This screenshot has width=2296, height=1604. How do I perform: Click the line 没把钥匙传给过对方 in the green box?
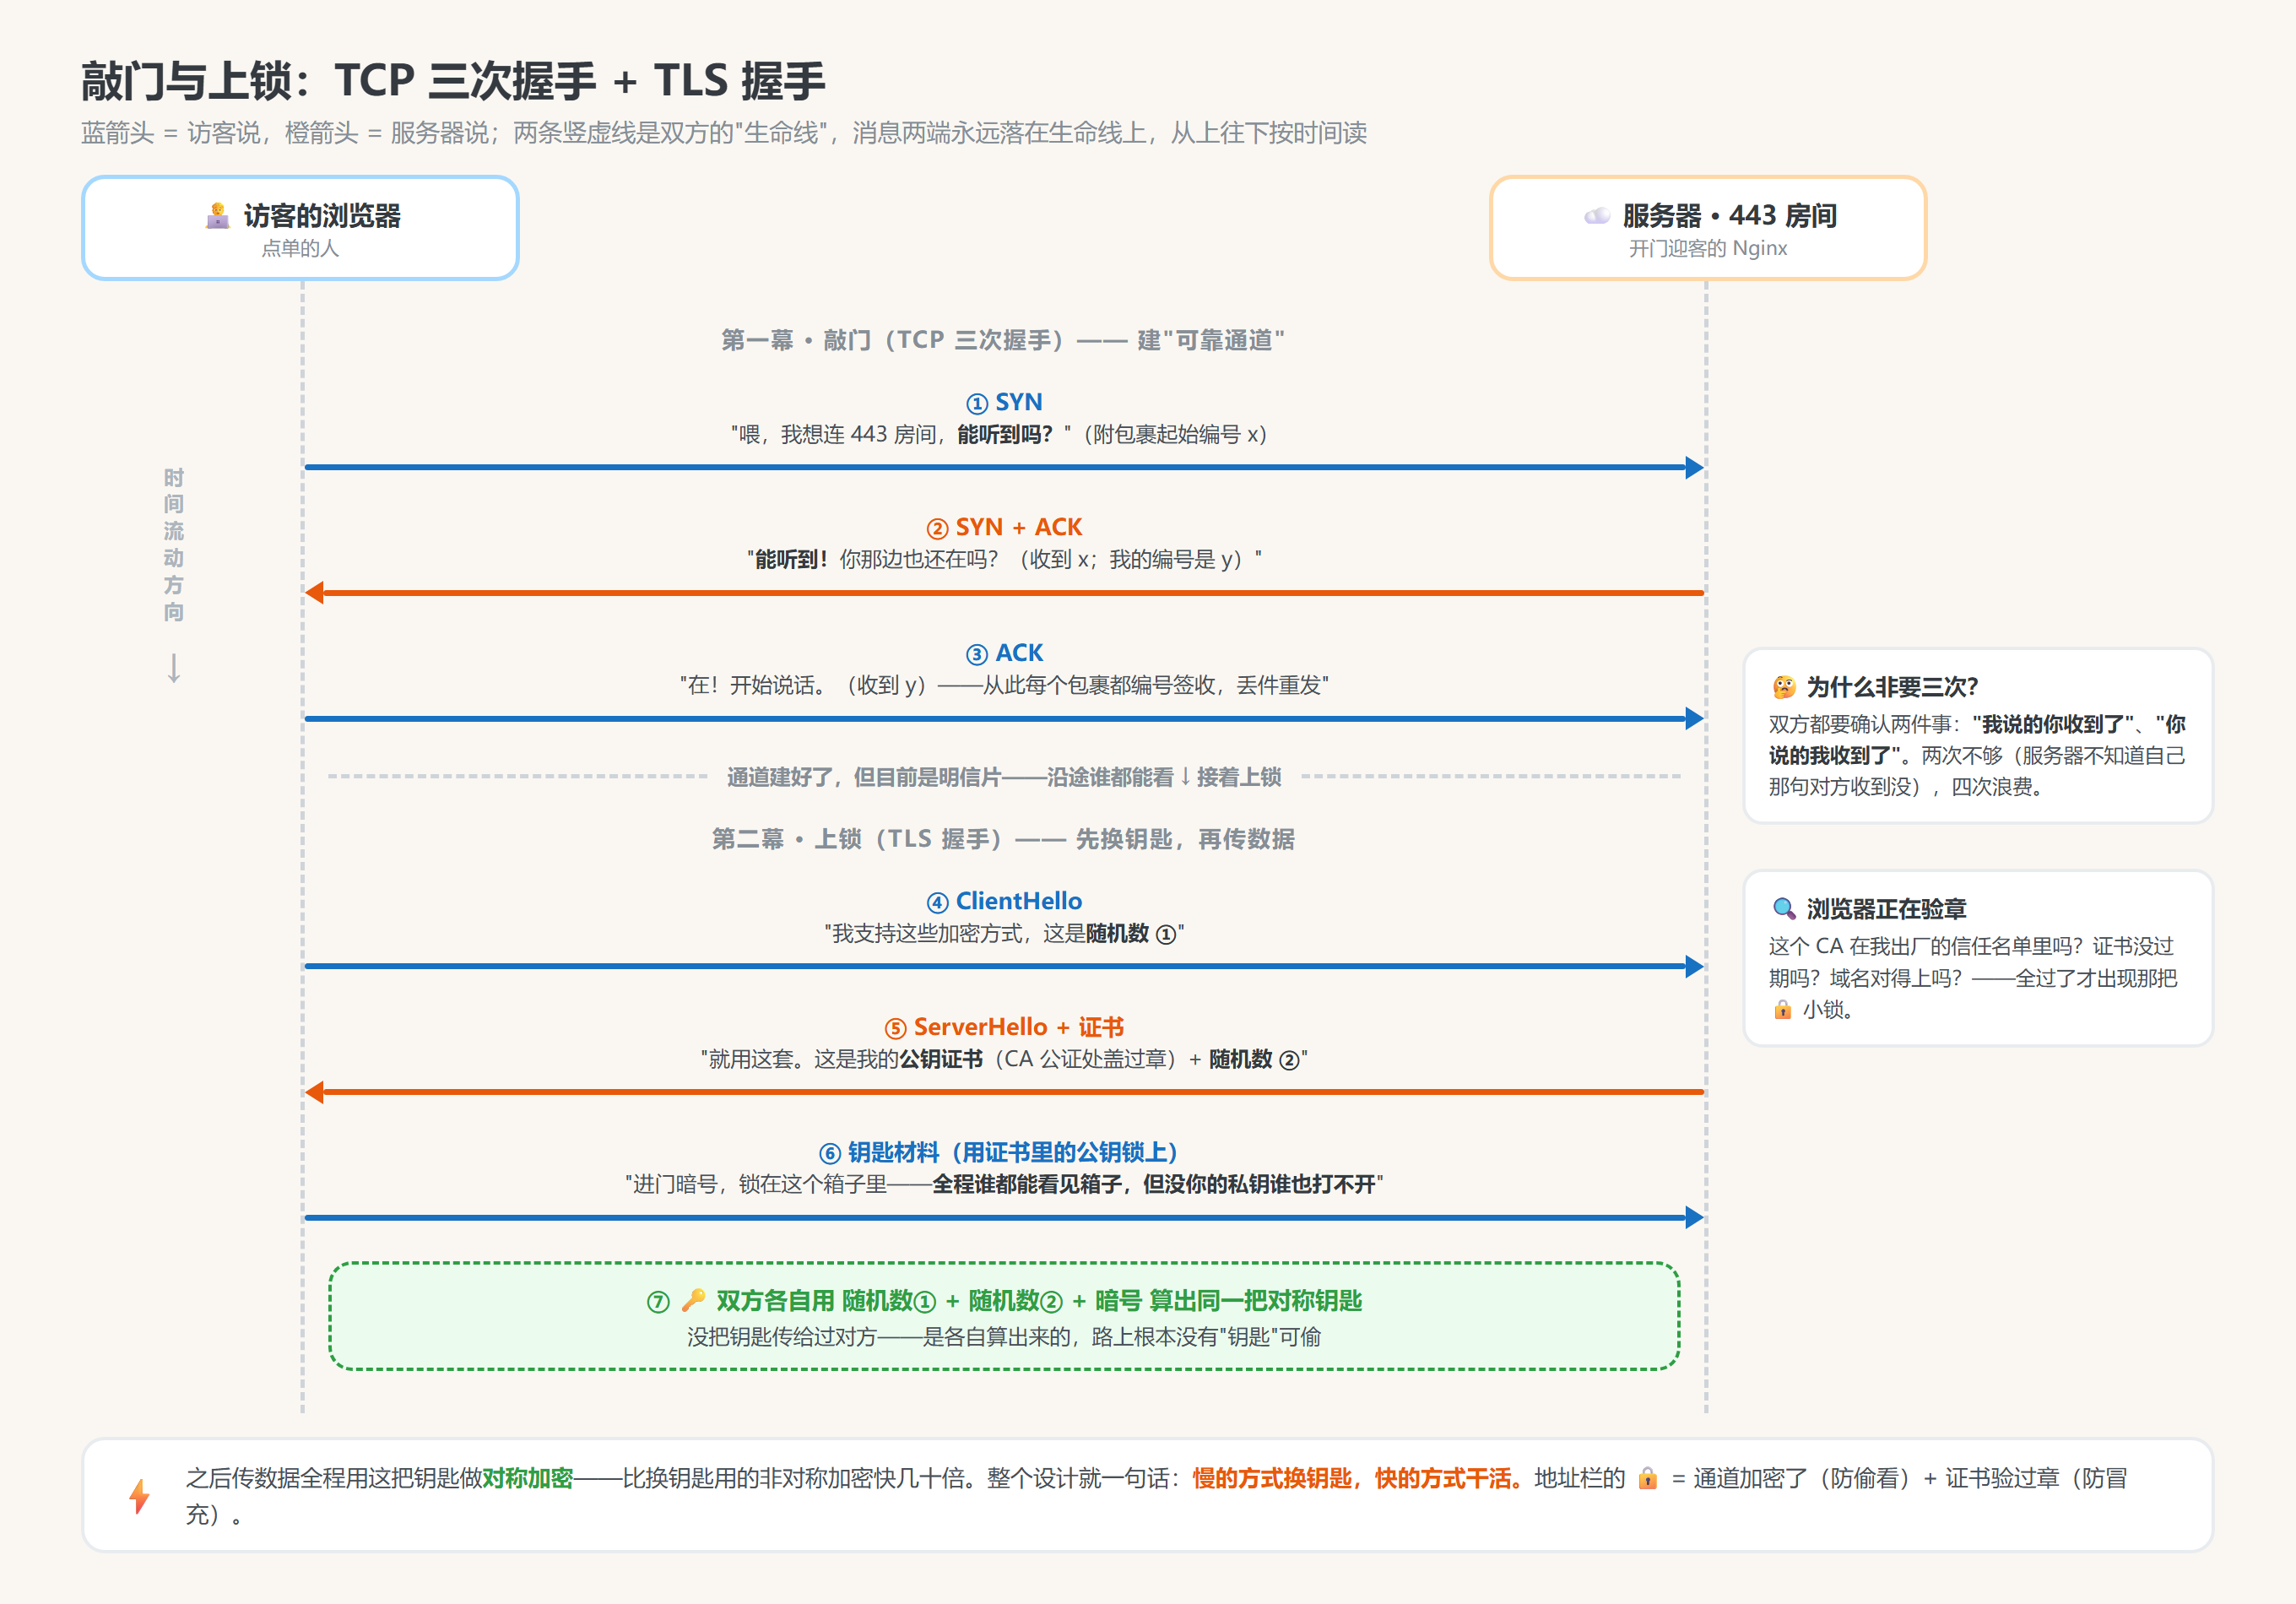tap(1004, 1337)
